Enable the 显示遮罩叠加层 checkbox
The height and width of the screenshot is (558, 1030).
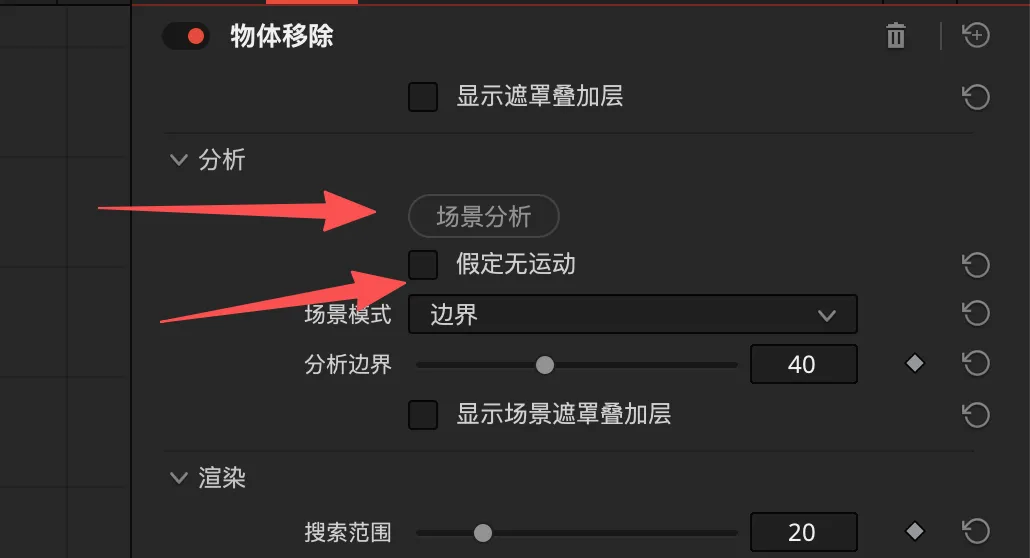(x=423, y=97)
